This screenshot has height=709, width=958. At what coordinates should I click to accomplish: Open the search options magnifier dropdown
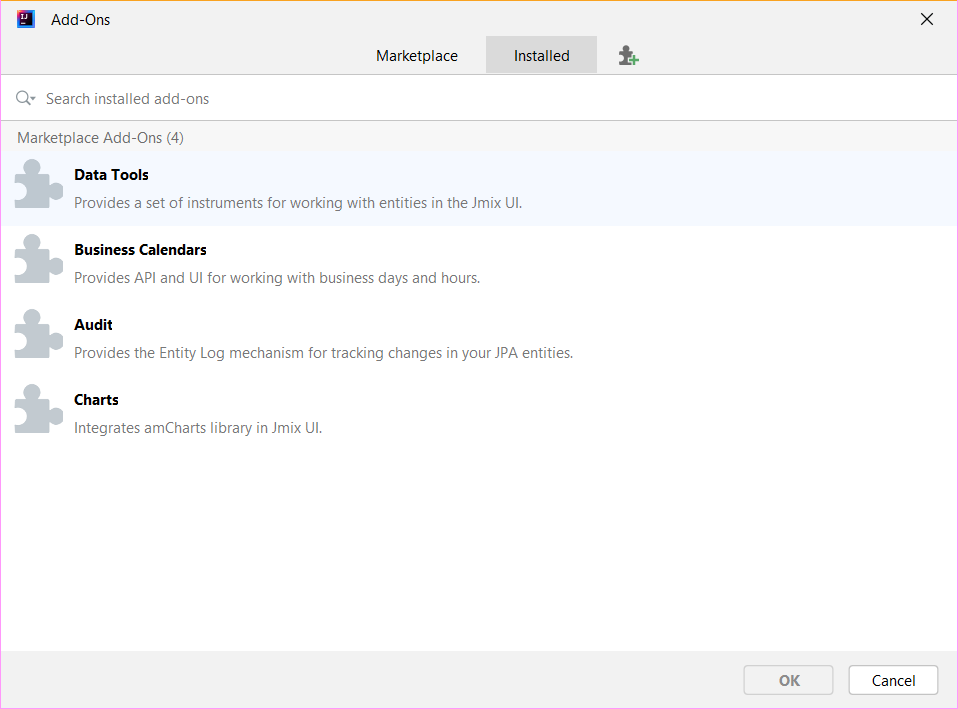point(26,98)
